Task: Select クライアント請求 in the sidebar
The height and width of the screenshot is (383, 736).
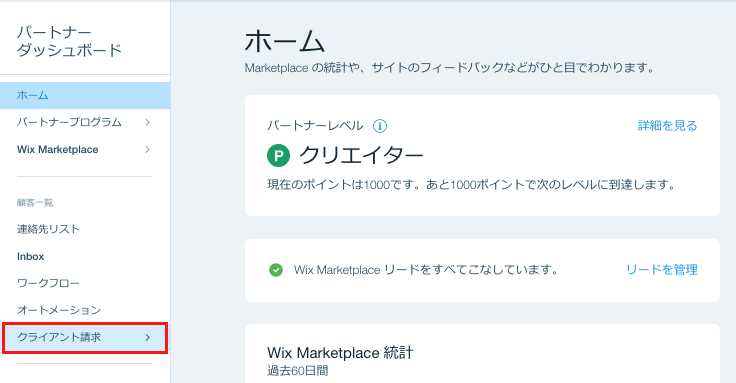Action: pos(85,337)
